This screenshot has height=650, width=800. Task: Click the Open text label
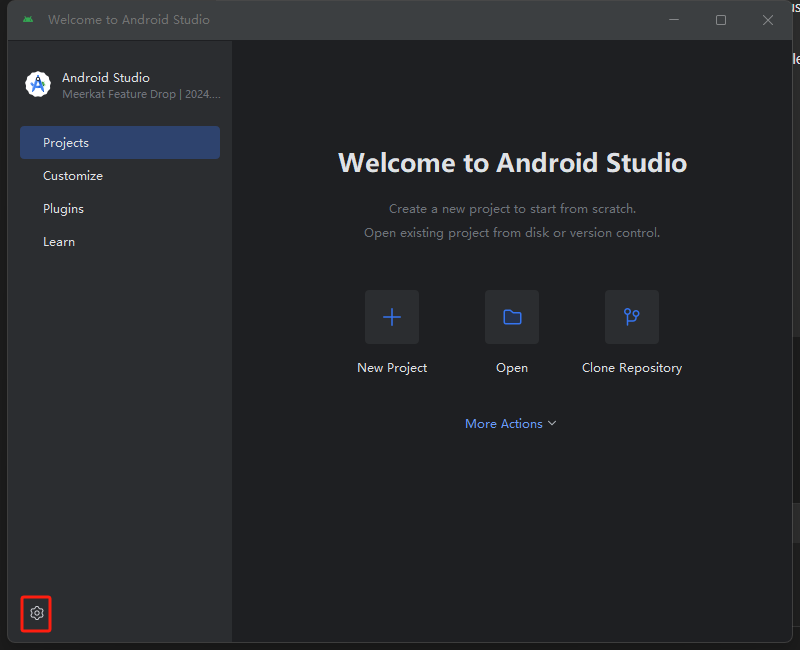coord(512,368)
